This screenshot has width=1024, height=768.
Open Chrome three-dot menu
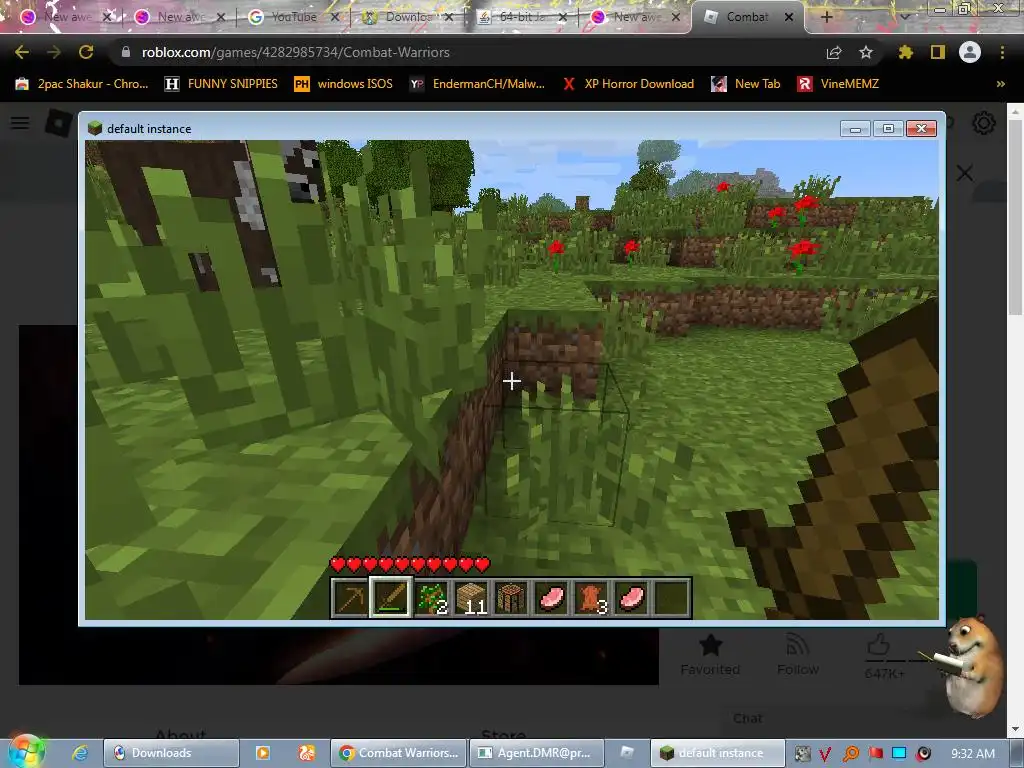point(1002,52)
